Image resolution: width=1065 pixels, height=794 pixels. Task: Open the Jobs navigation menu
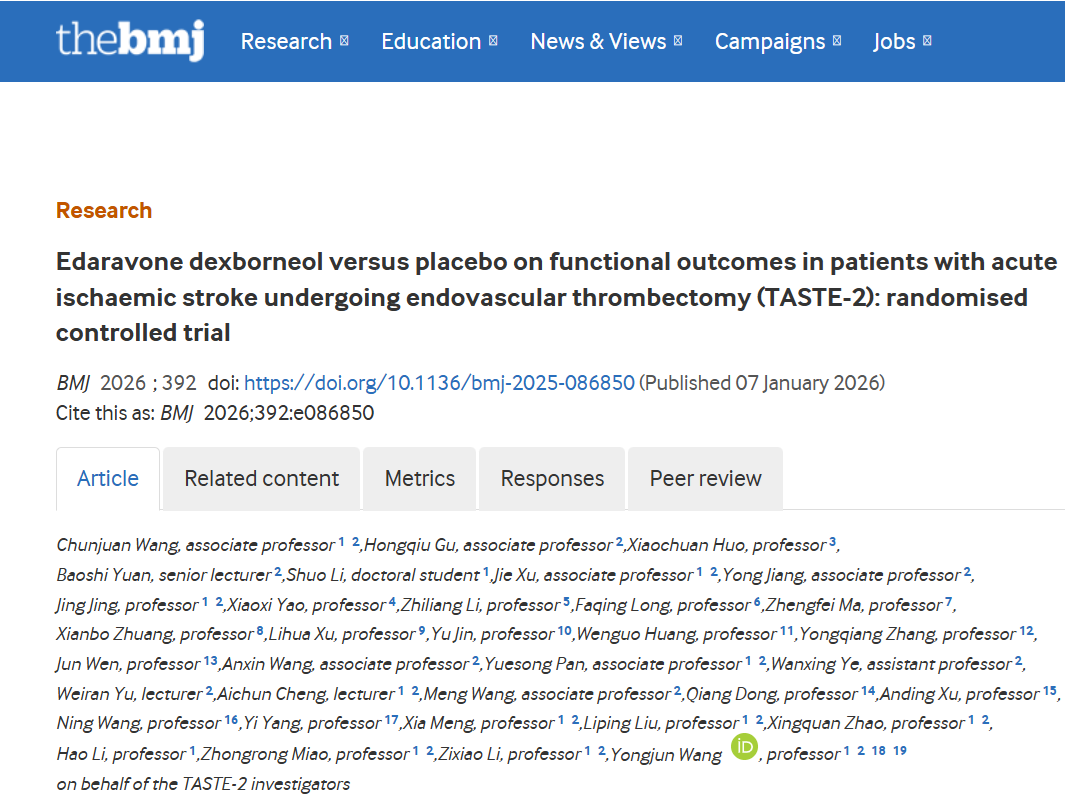pos(894,41)
